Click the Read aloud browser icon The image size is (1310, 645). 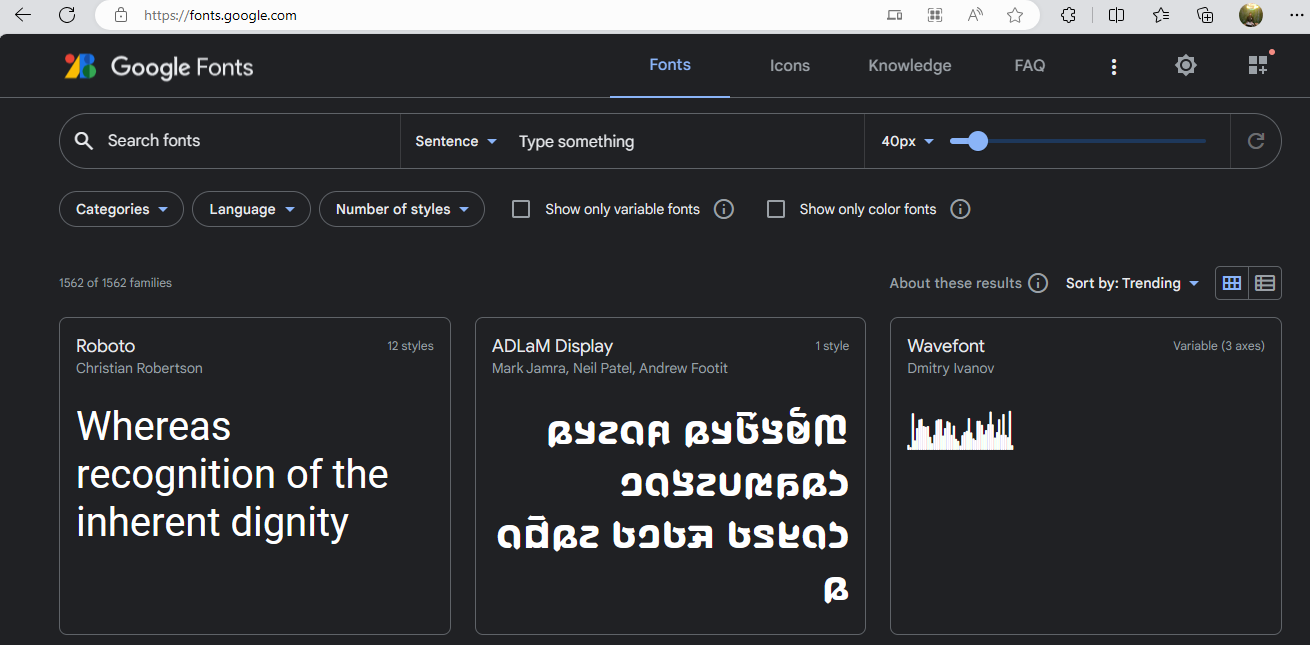click(x=975, y=15)
